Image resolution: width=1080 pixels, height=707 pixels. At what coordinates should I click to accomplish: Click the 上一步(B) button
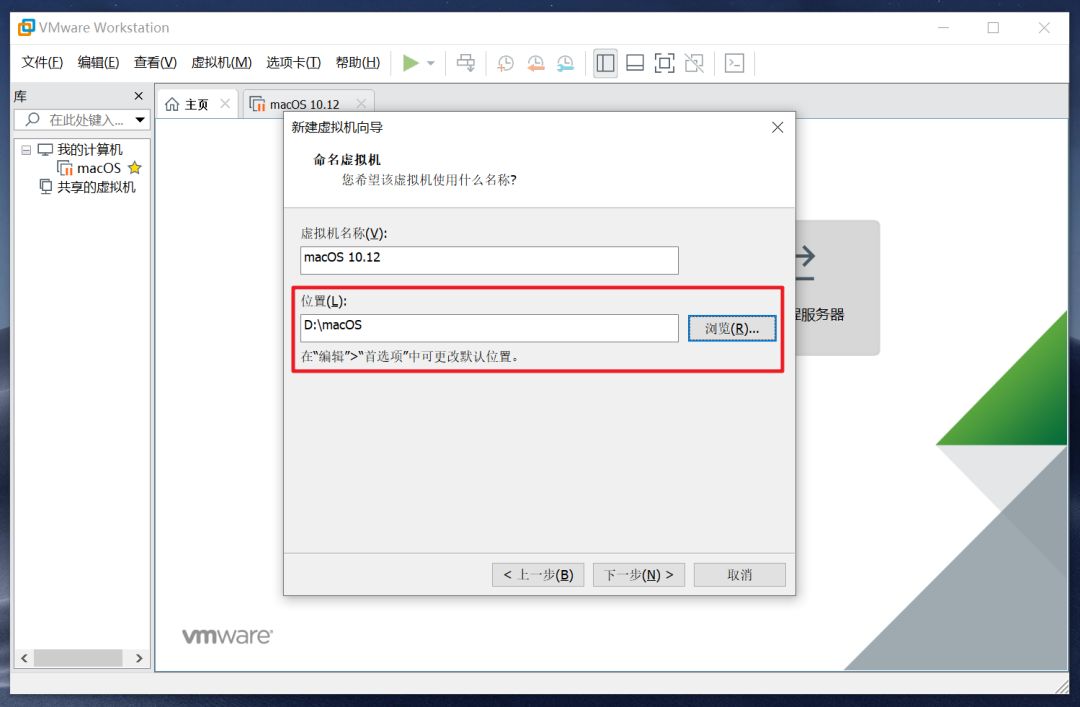[538, 575]
